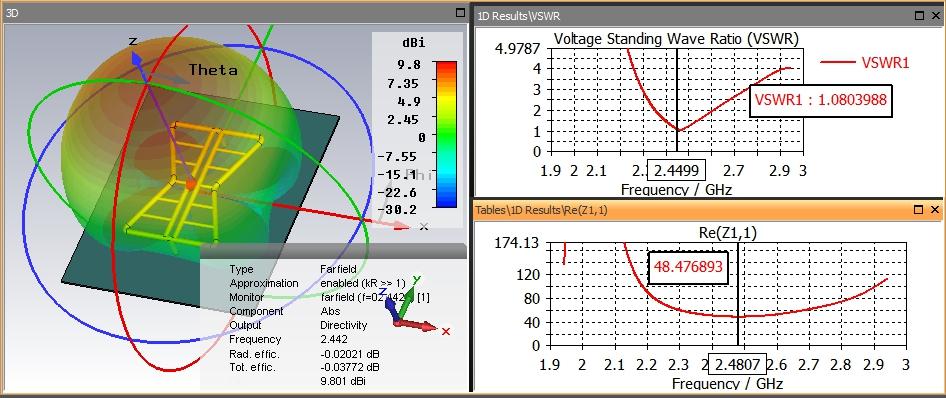The height and width of the screenshot is (398, 946).
Task: Click the Directivity output value
Action: coord(343,325)
